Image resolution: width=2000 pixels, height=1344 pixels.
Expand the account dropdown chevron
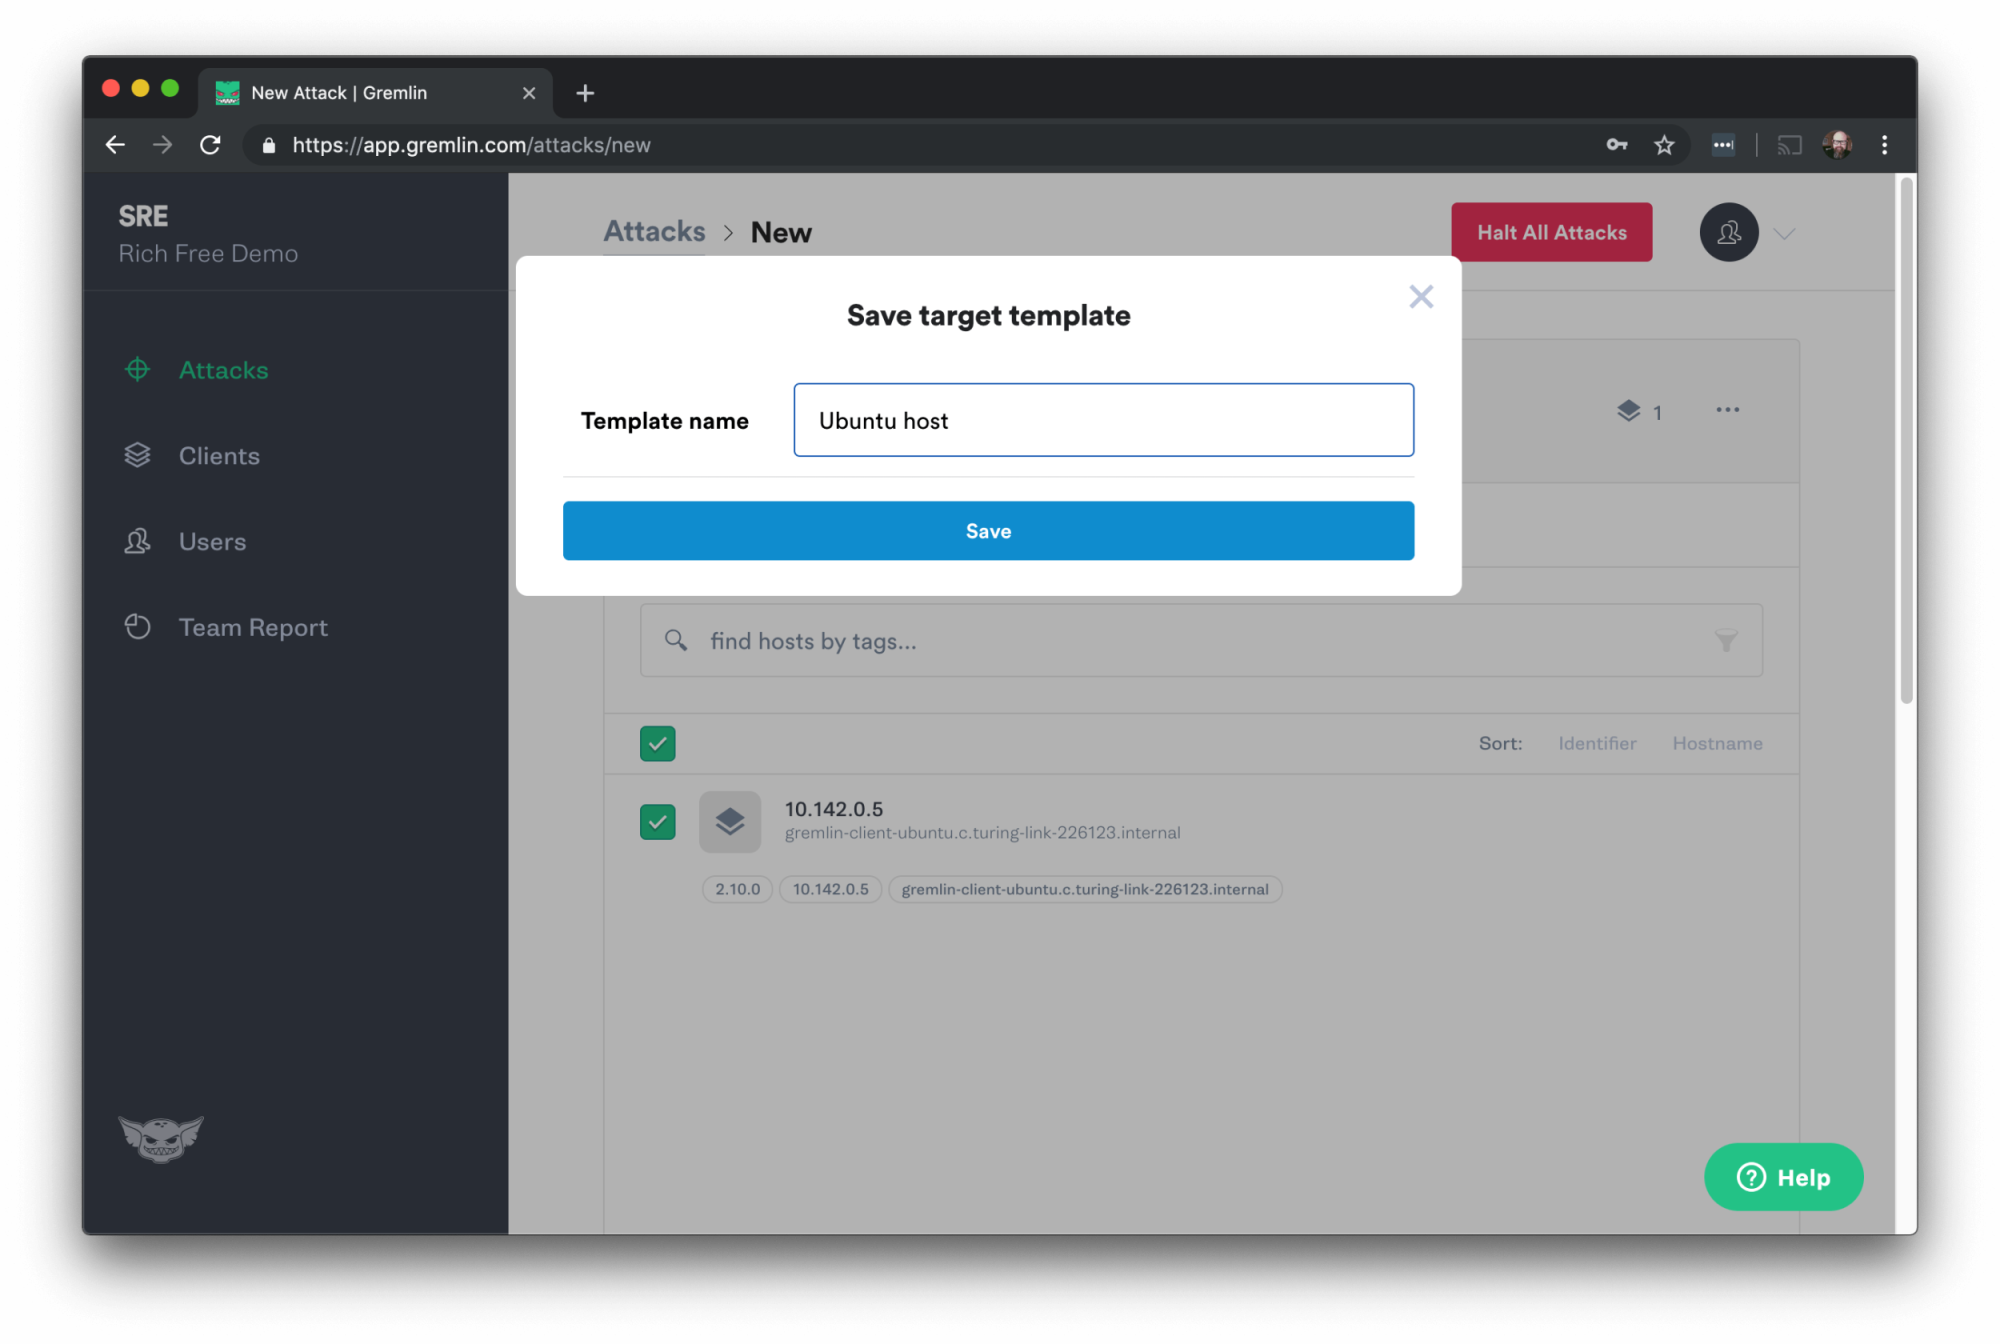(x=1785, y=234)
